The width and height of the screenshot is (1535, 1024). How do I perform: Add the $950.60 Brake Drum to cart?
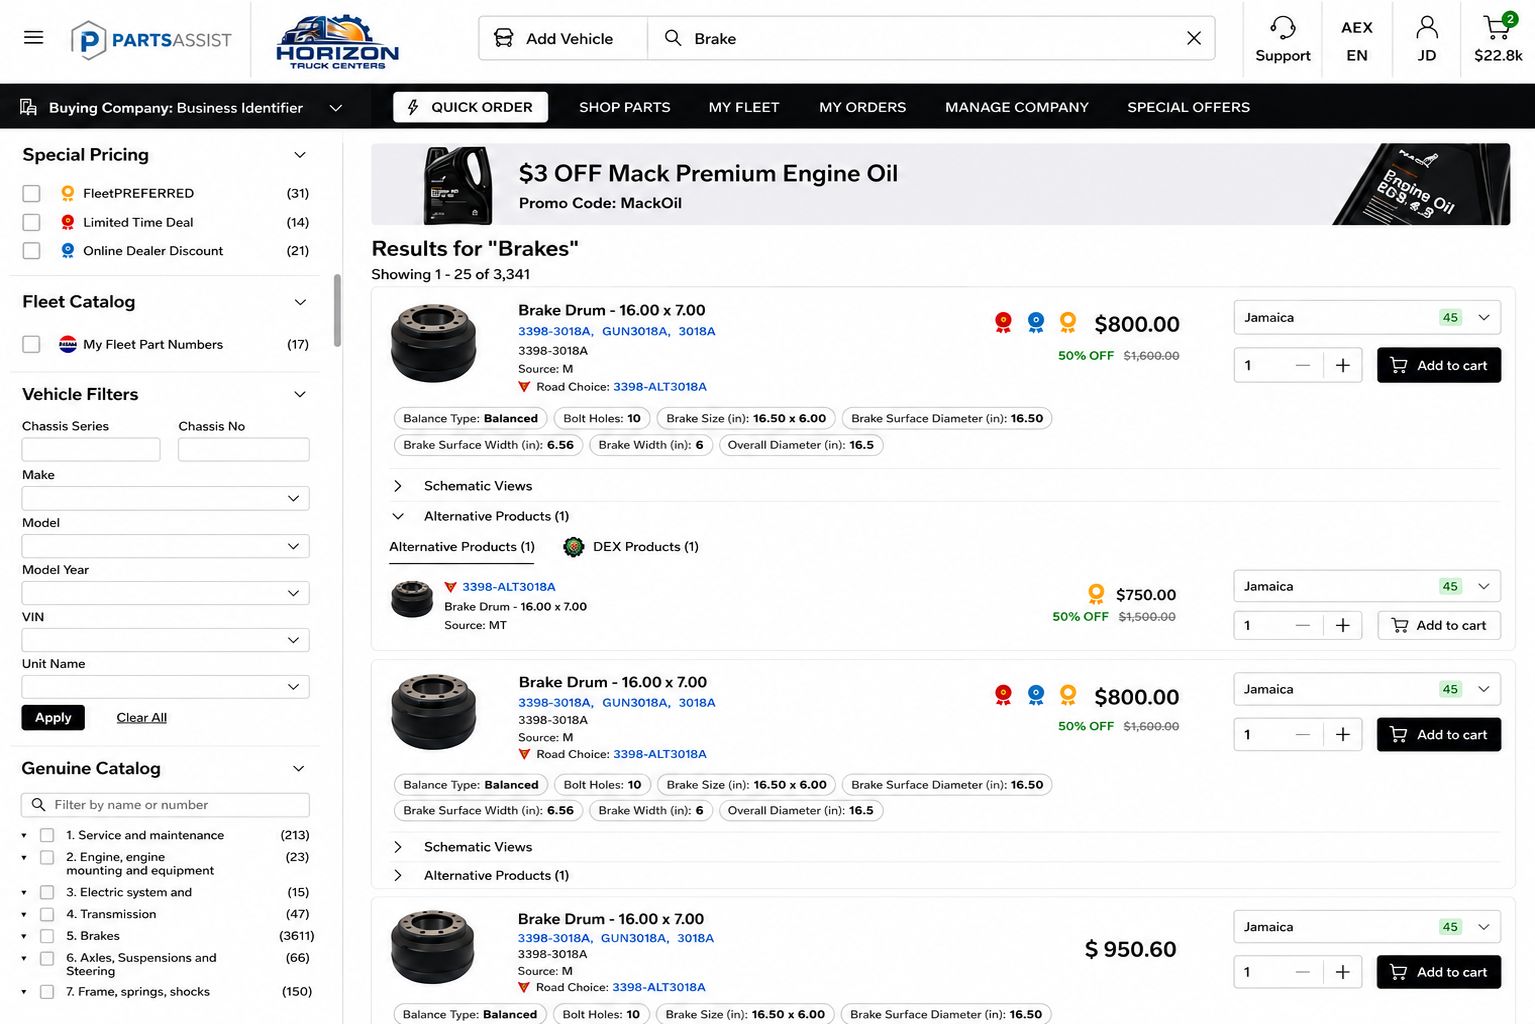(1439, 972)
